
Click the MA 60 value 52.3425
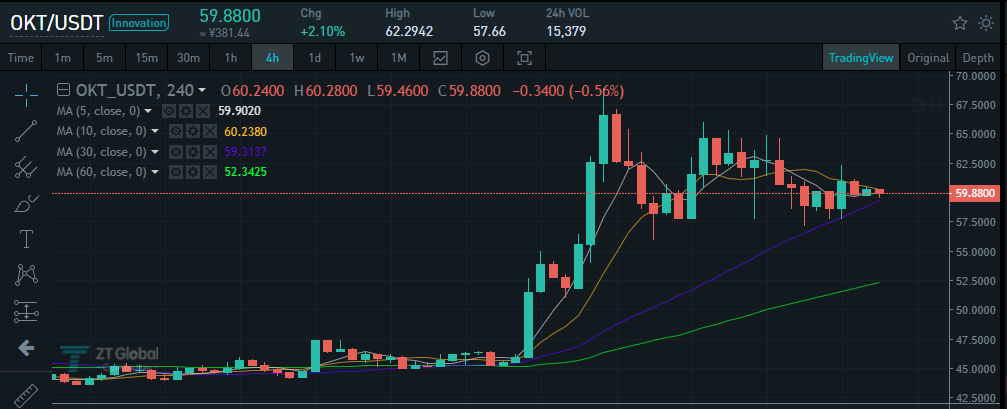[x=245, y=172]
